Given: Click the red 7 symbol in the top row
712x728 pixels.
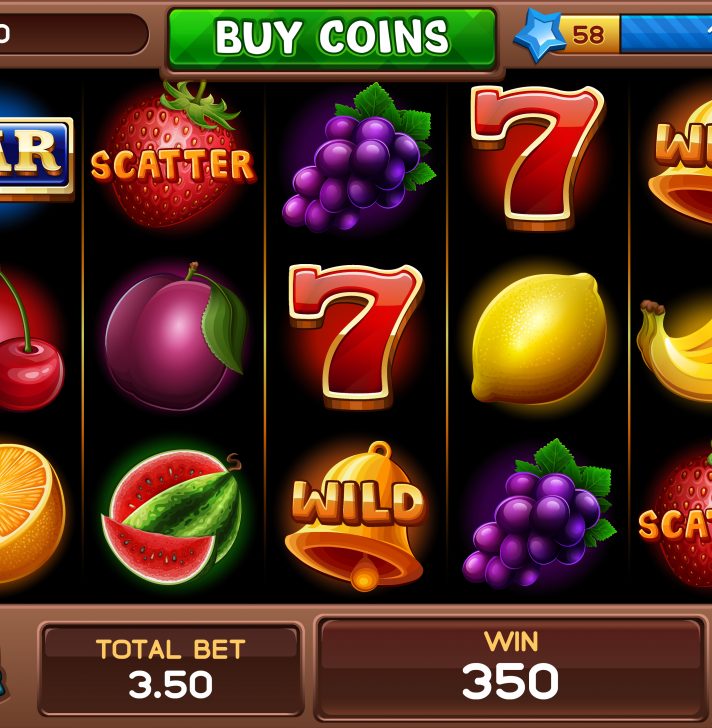Looking at the screenshot, I should point(537,158).
